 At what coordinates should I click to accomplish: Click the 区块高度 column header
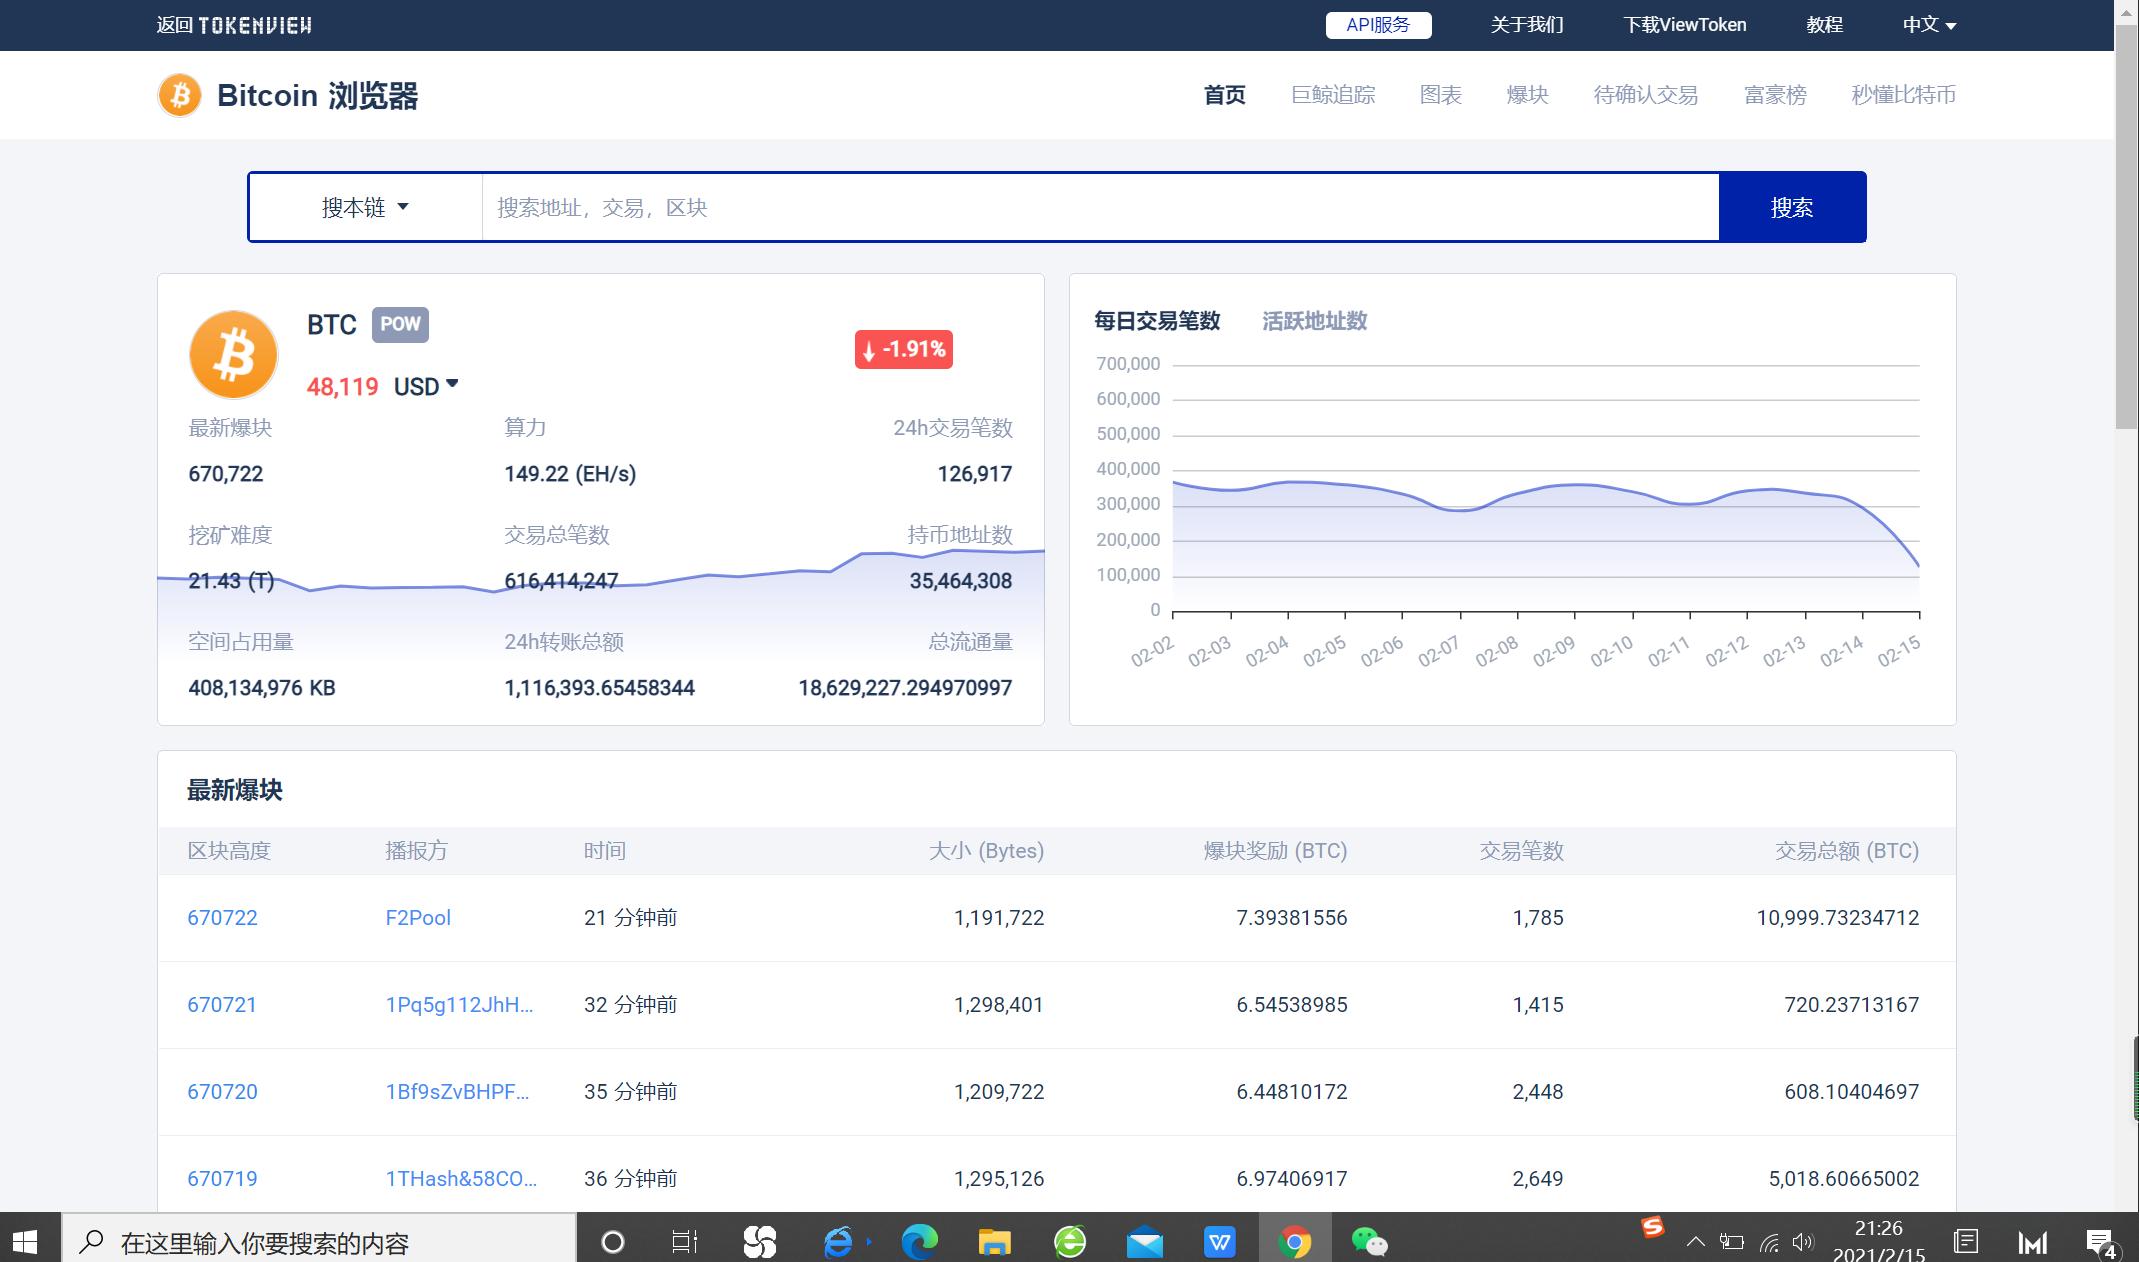(229, 851)
